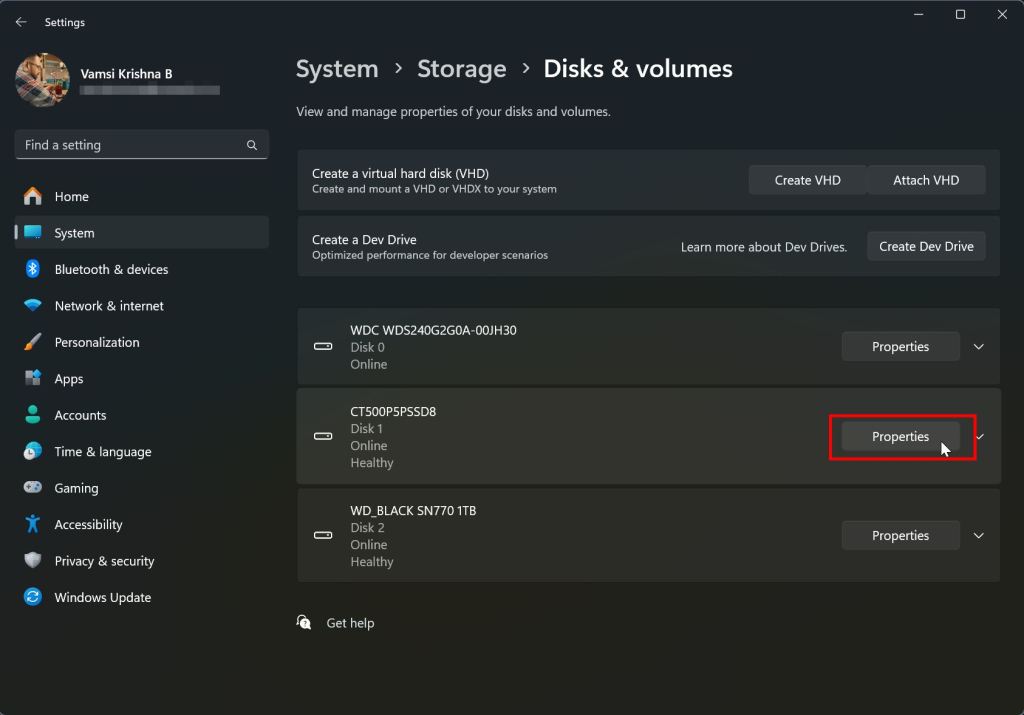Click the Time & language globe icon
The height and width of the screenshot is (715, 1024).
click(x=33, y=451)
